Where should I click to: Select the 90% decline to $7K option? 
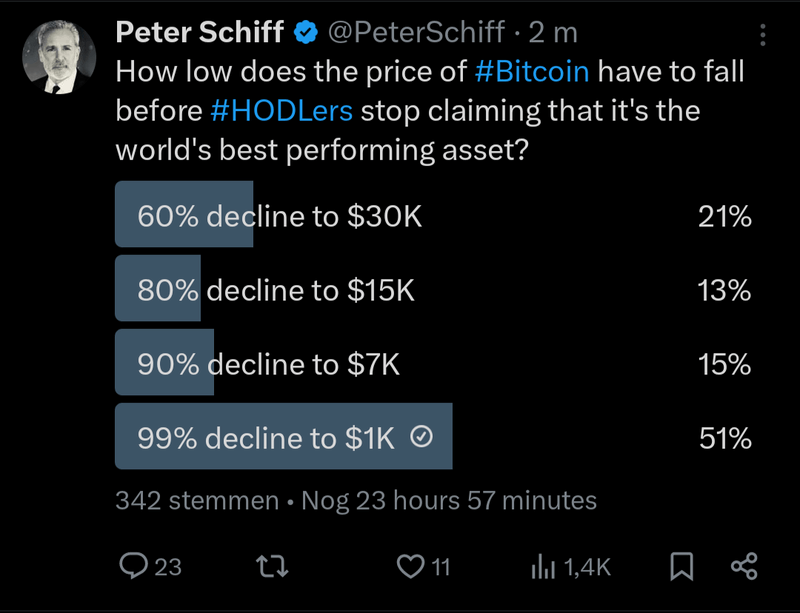pyautogui.click(x=269, y=364)
